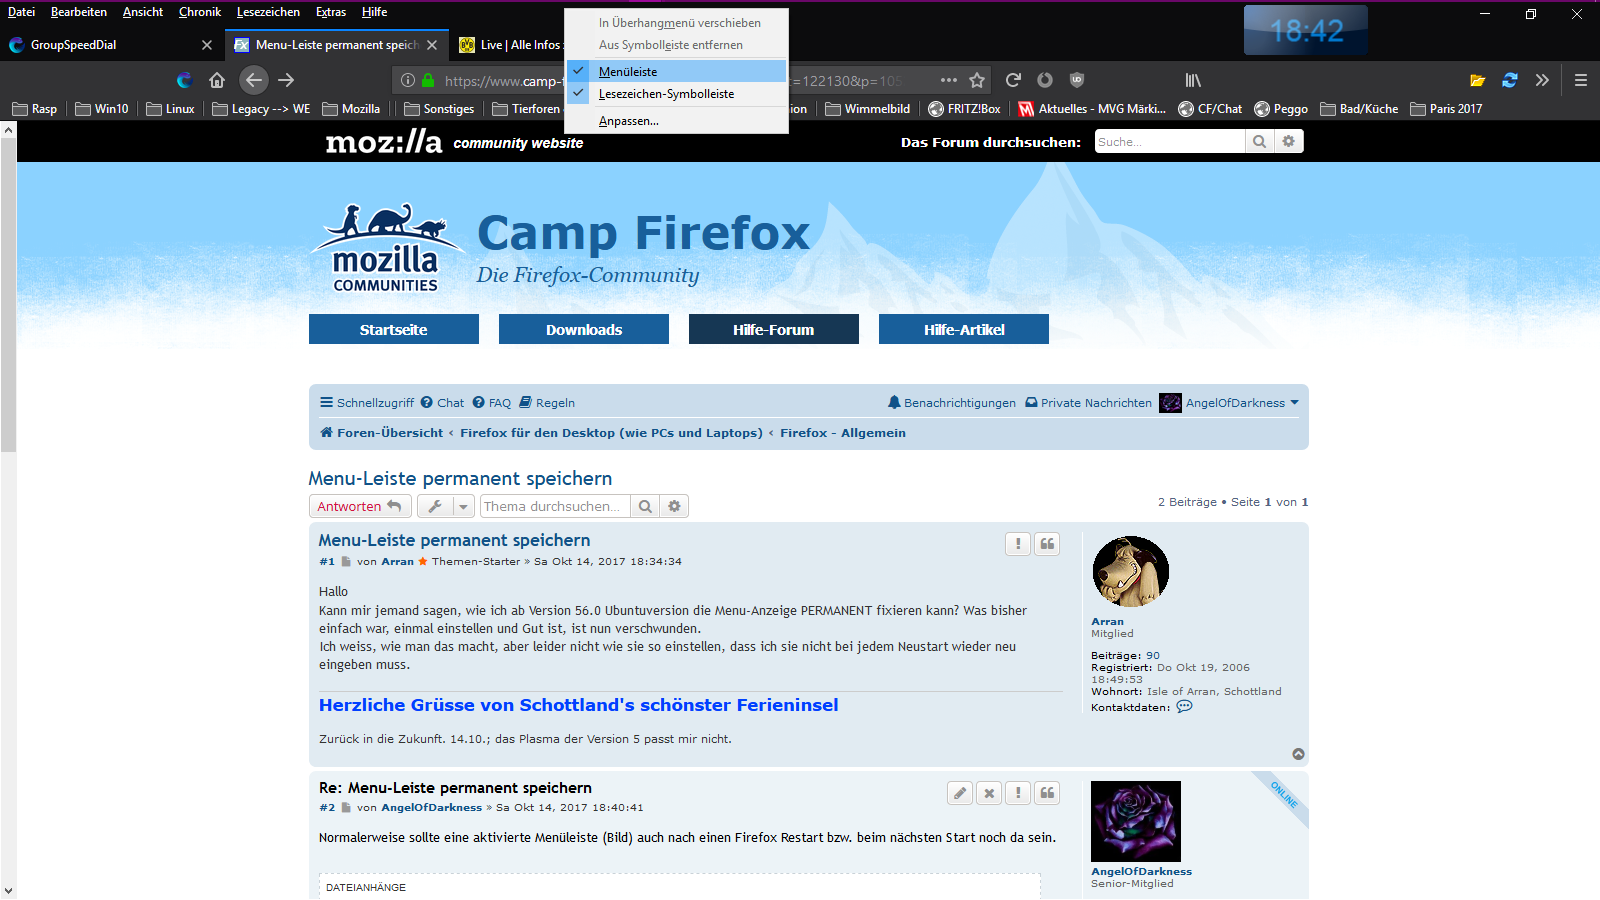Screen dimensions: 1600x900
Task: Open the Sonstiges bookmarks folder
Action: [x=438, y=109]
